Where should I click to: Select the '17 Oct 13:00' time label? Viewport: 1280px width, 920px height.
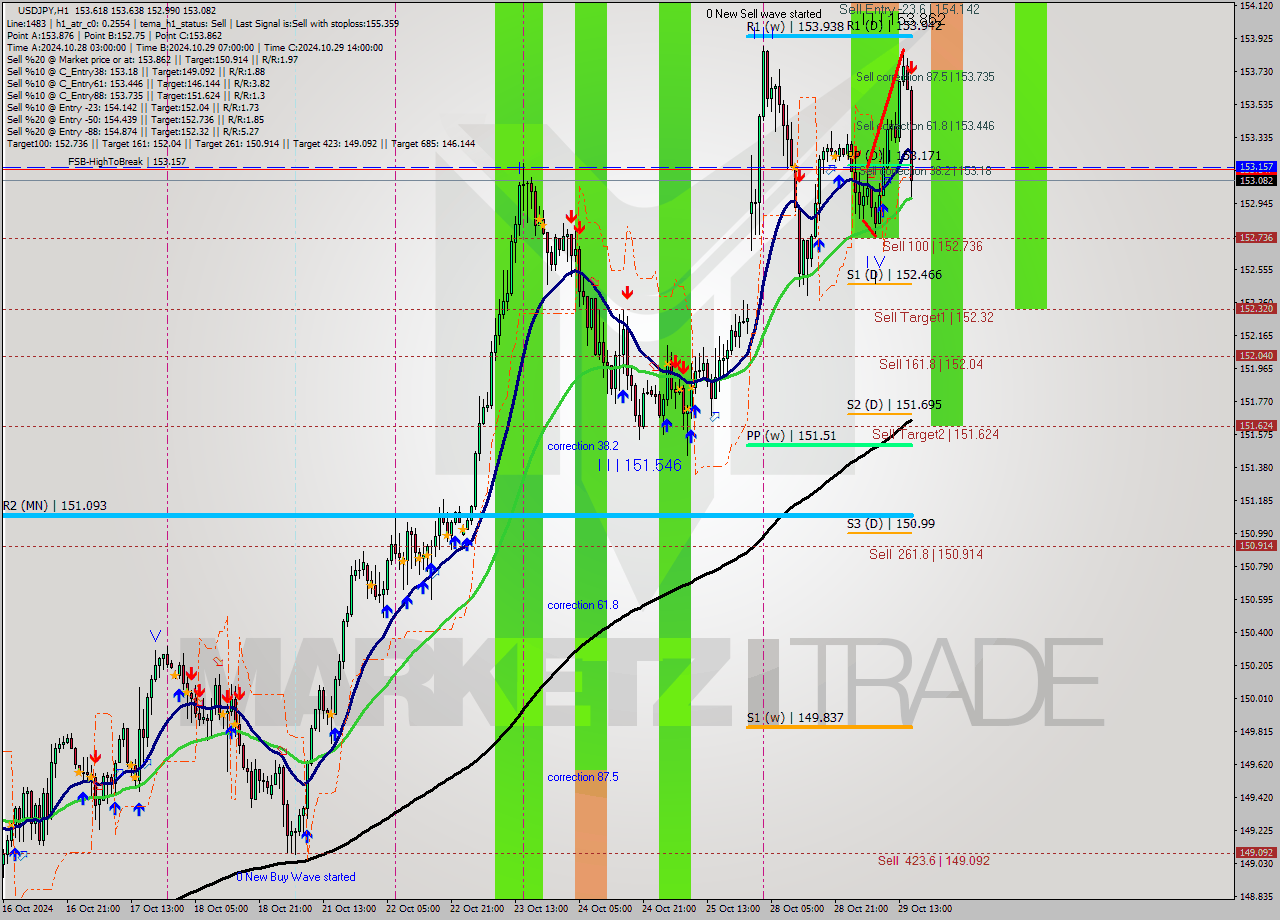pos(156,909)
